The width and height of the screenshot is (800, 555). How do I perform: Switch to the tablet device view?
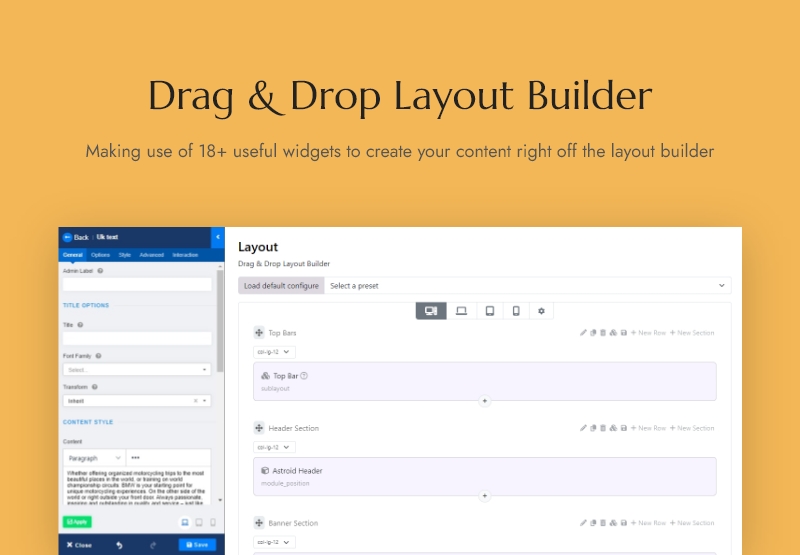[489, 311]
